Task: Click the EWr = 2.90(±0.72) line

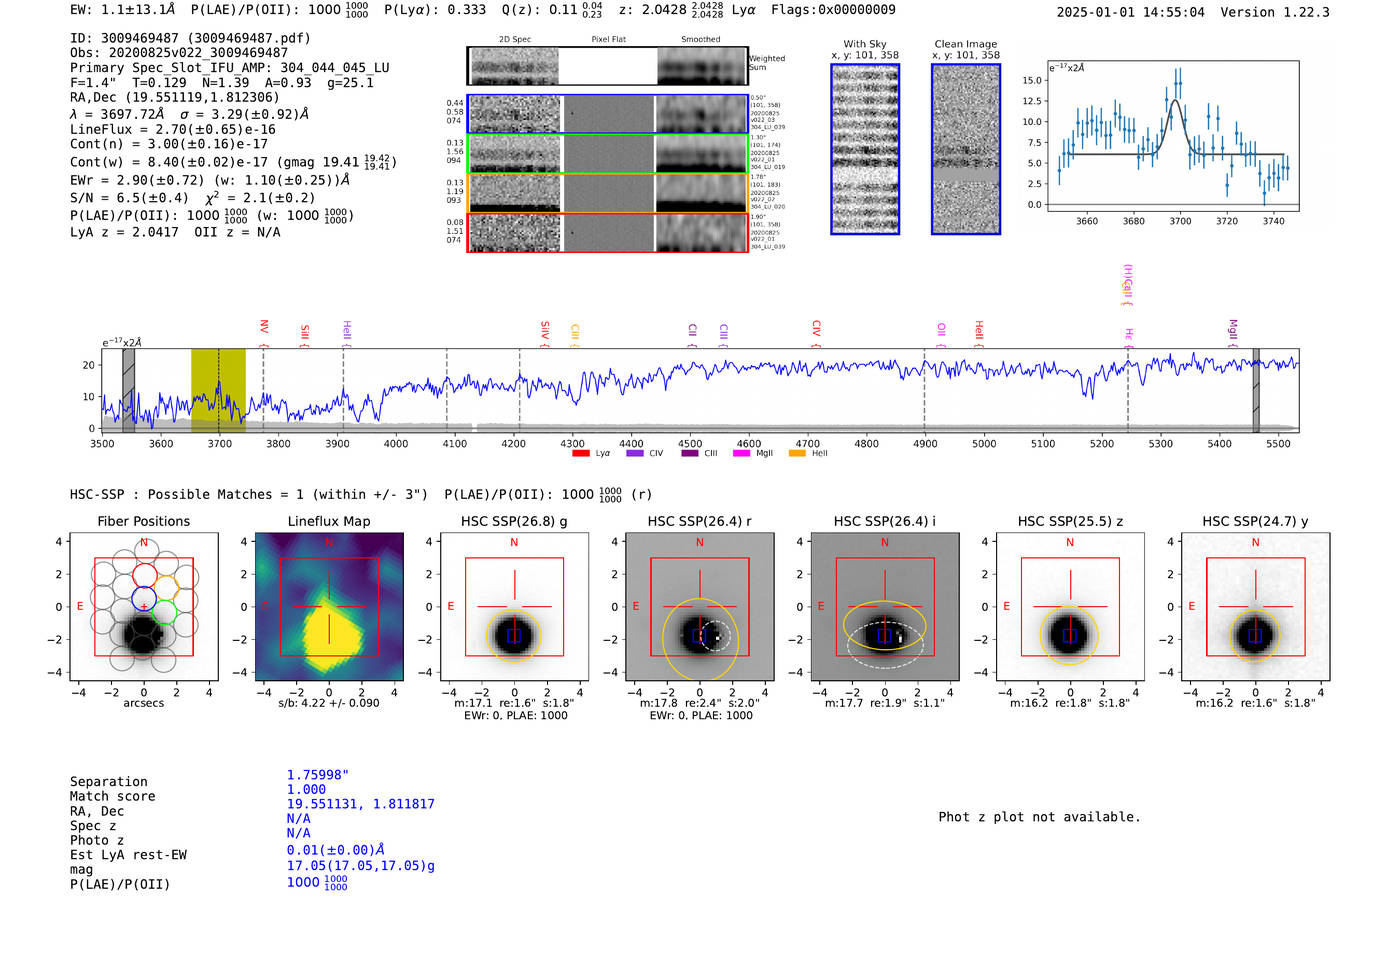Action: coord(210,180)
